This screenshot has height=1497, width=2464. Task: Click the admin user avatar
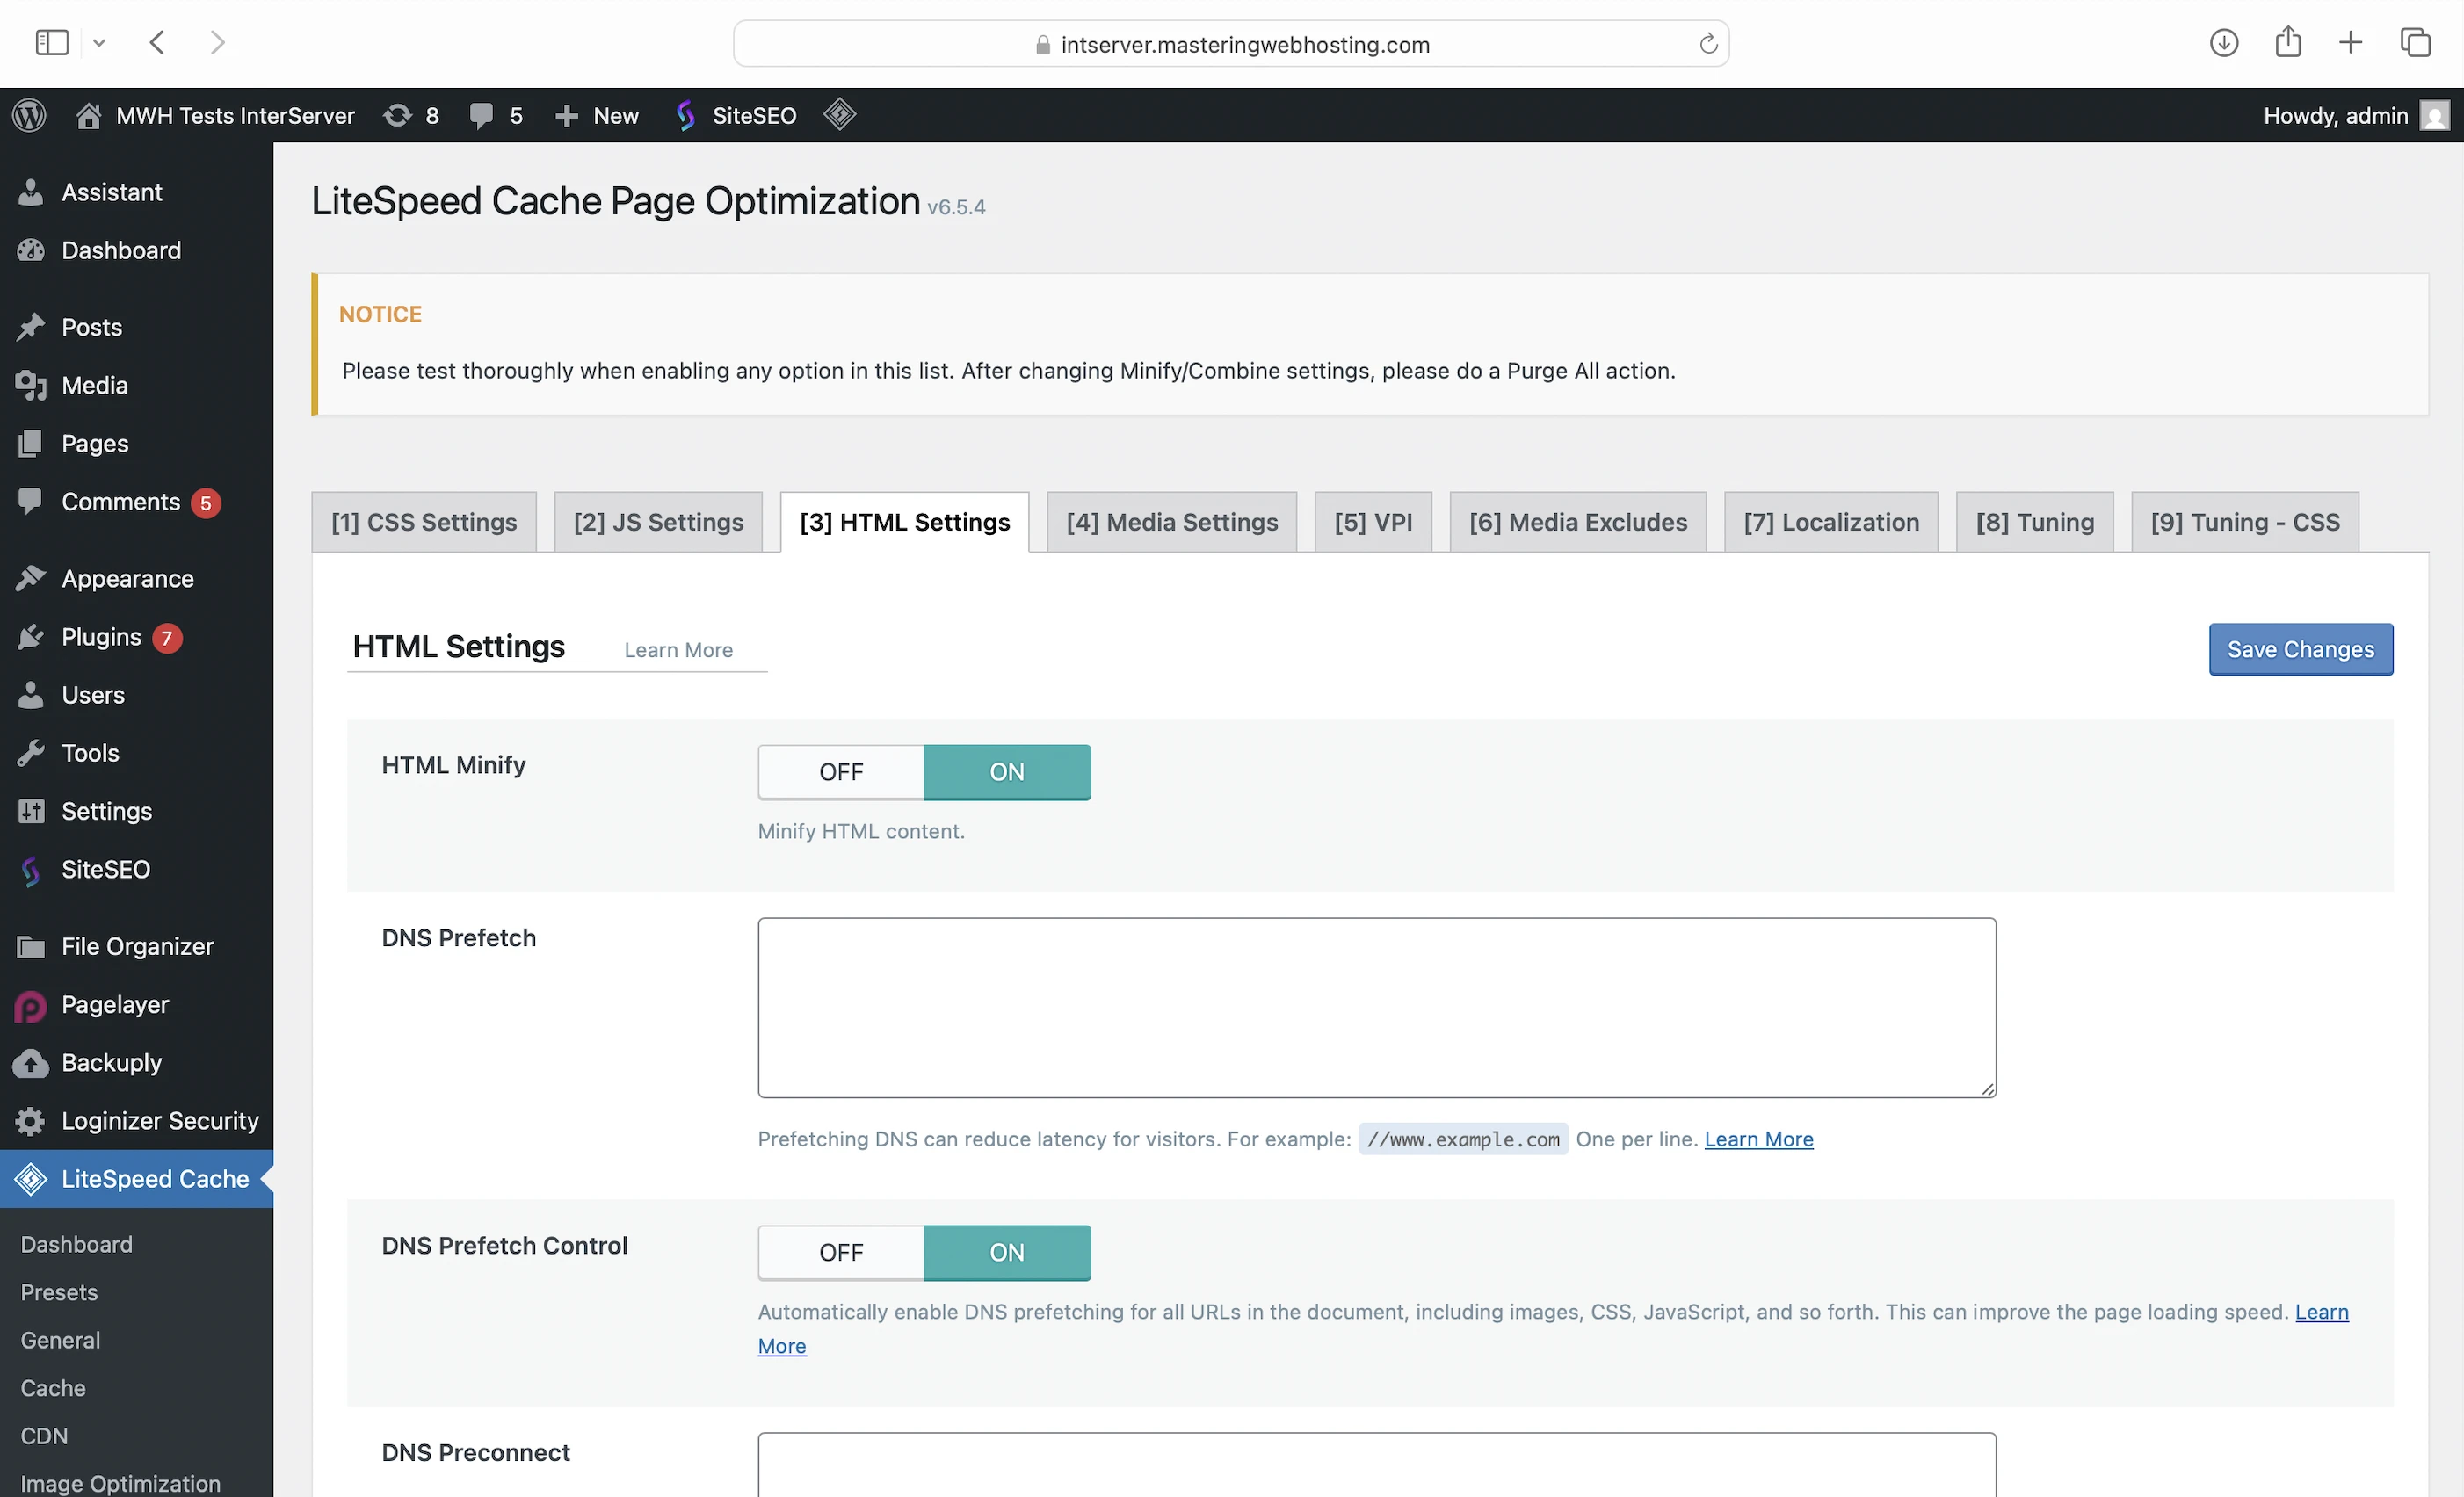tap(2435, 115)
